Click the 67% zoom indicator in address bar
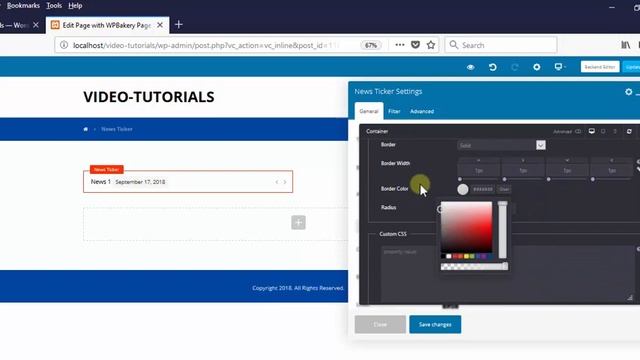The height and width of the screenshot is (360, 640). pos(371,45)
